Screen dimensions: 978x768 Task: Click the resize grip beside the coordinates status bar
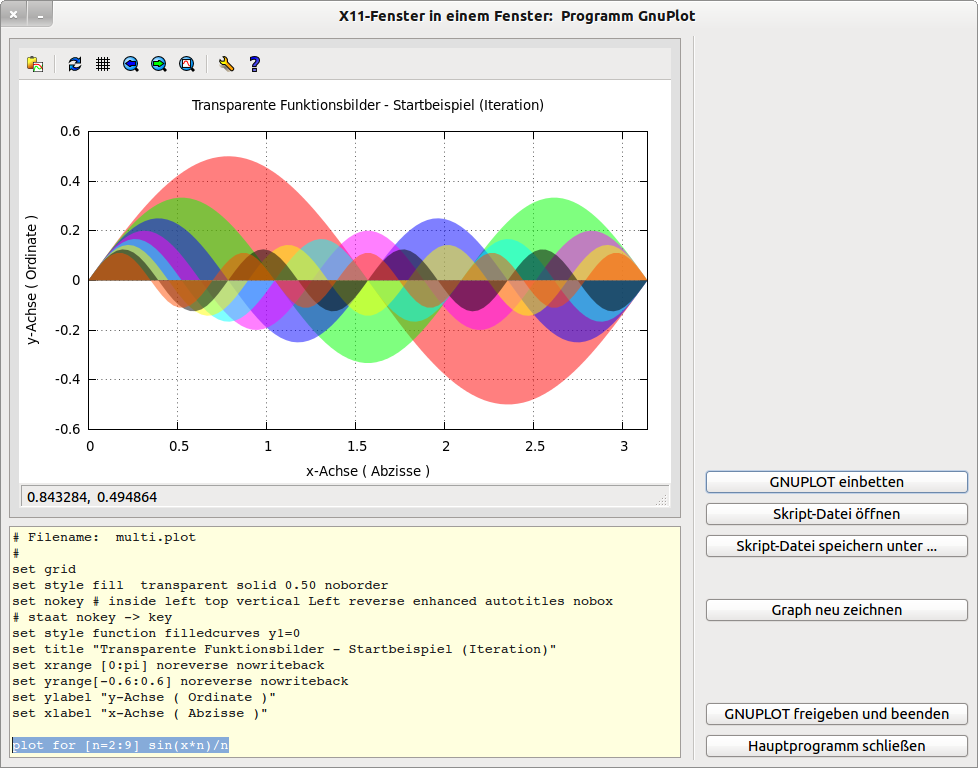click(x=660, y=498)
